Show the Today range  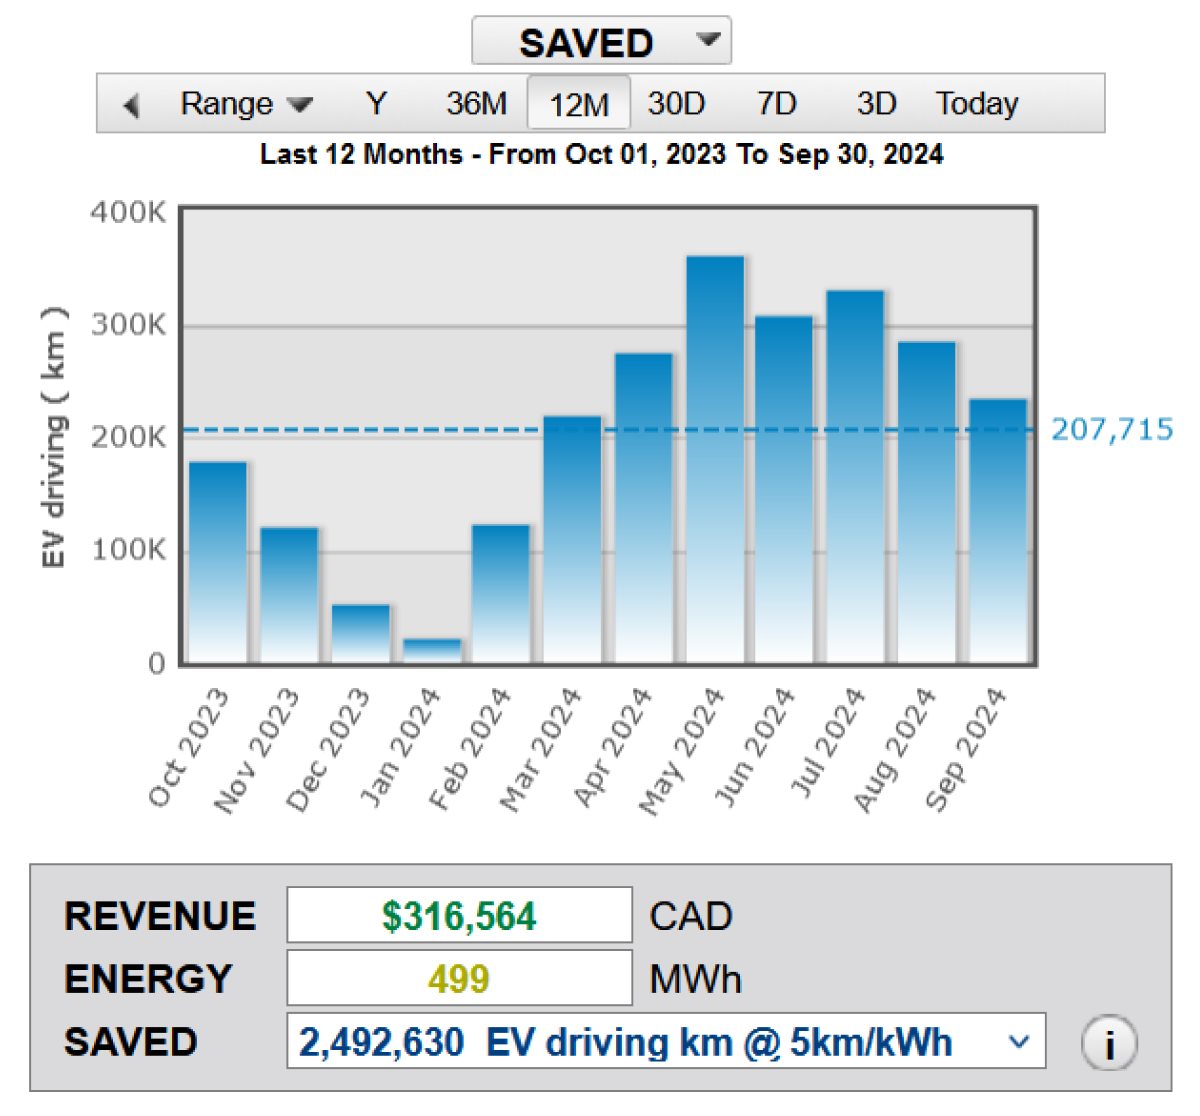(x=977, y=104)
